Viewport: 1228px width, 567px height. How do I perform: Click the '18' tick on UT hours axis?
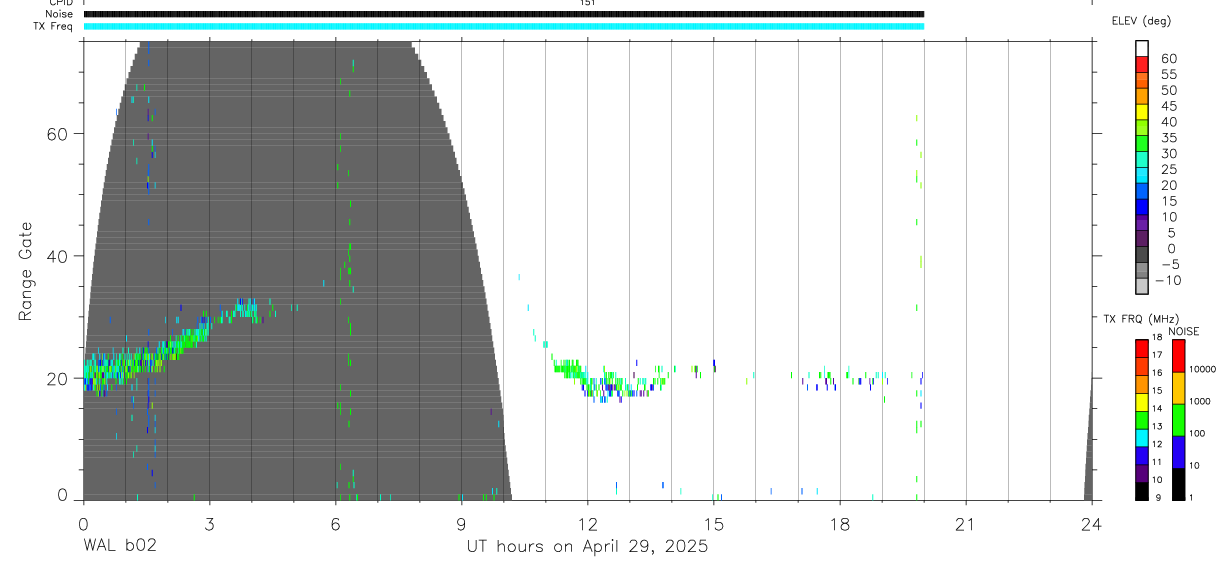point(839,524)
